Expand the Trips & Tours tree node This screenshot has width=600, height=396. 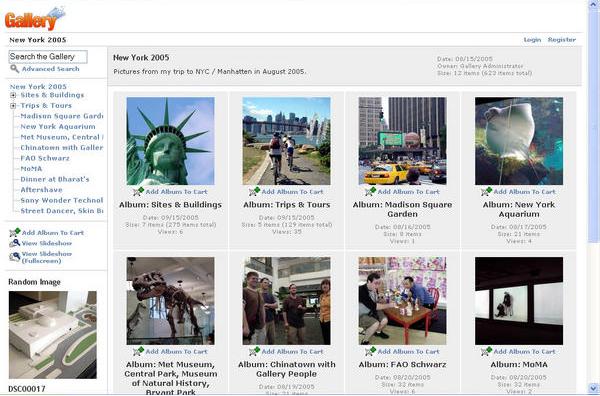[x=13, y=106]
